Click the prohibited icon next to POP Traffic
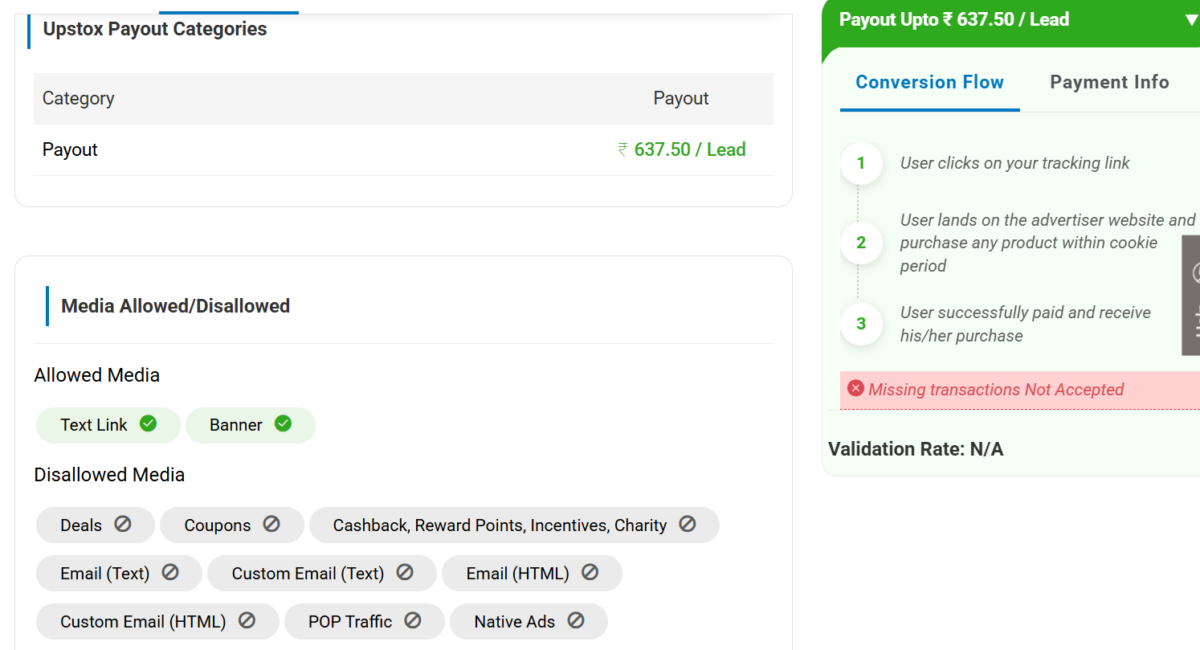1200x650 pixels. click(x=412, y=621)
